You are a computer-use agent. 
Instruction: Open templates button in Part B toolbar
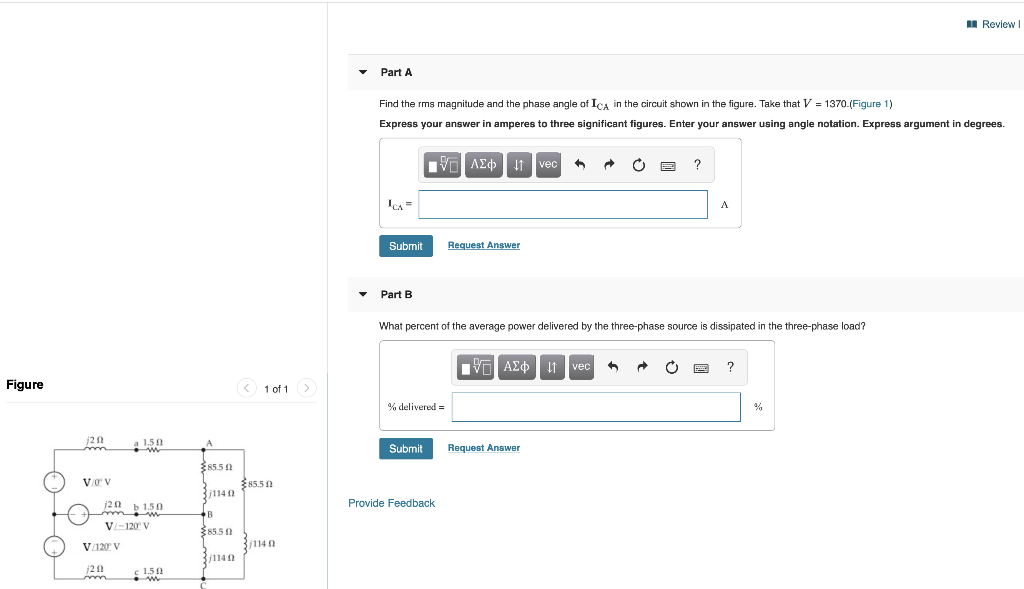475,367
